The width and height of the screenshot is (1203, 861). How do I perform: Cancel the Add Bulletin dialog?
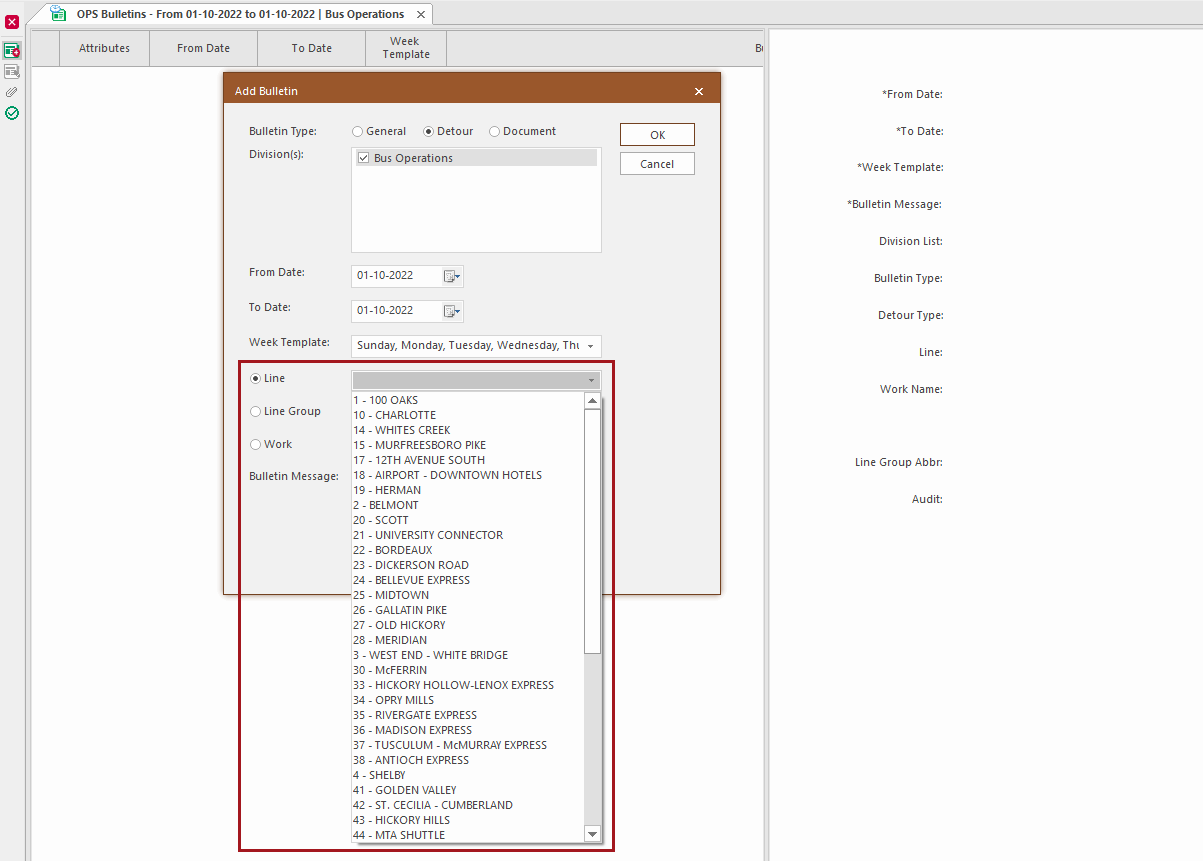[656, 163]
